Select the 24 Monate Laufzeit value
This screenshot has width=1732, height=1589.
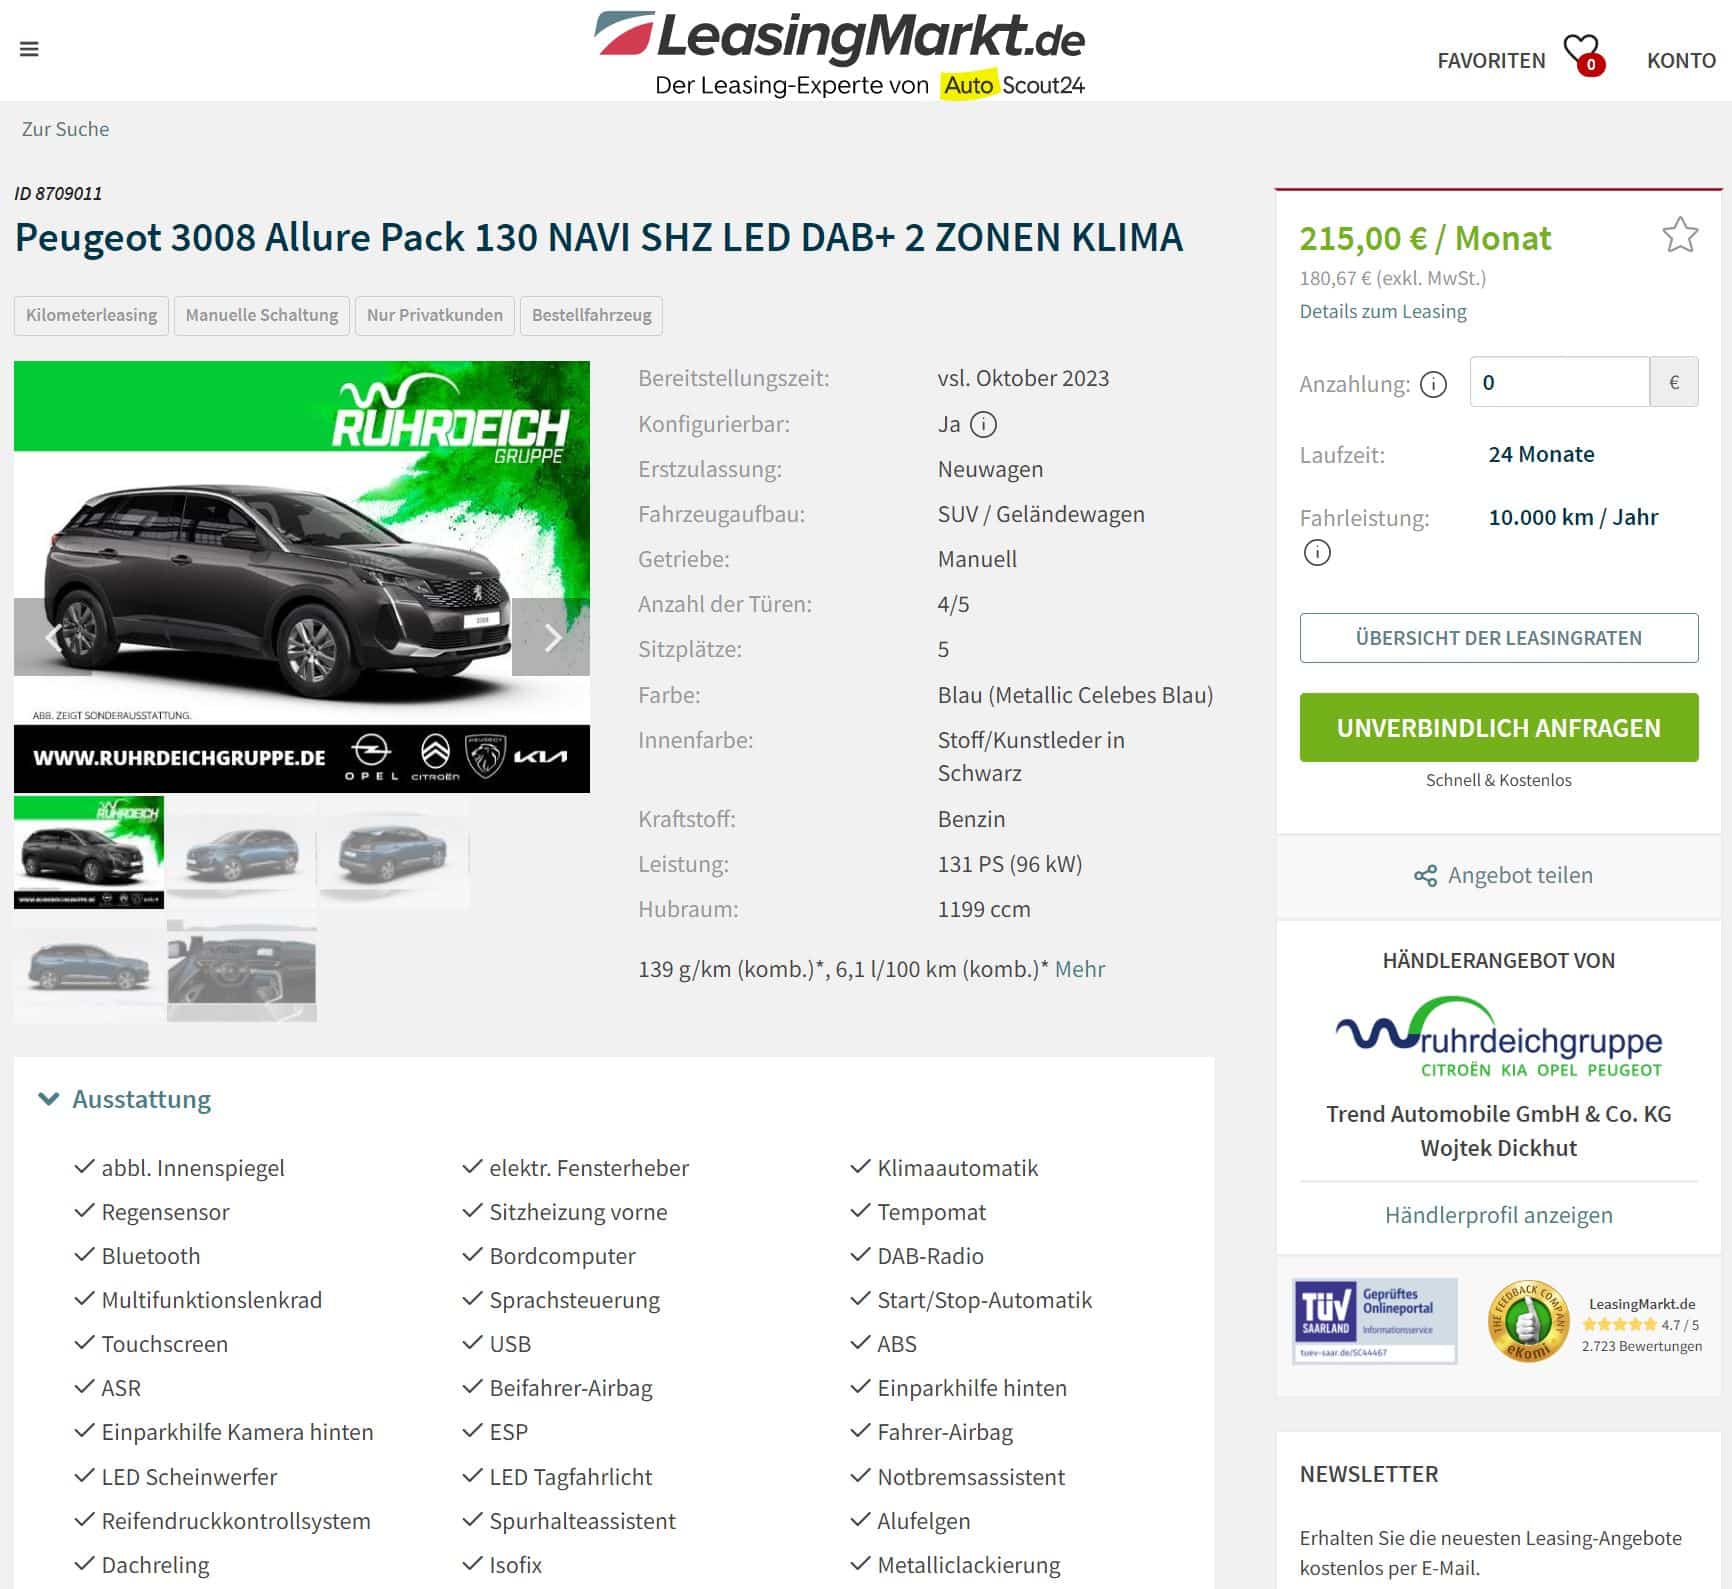tap(1541, 454)
